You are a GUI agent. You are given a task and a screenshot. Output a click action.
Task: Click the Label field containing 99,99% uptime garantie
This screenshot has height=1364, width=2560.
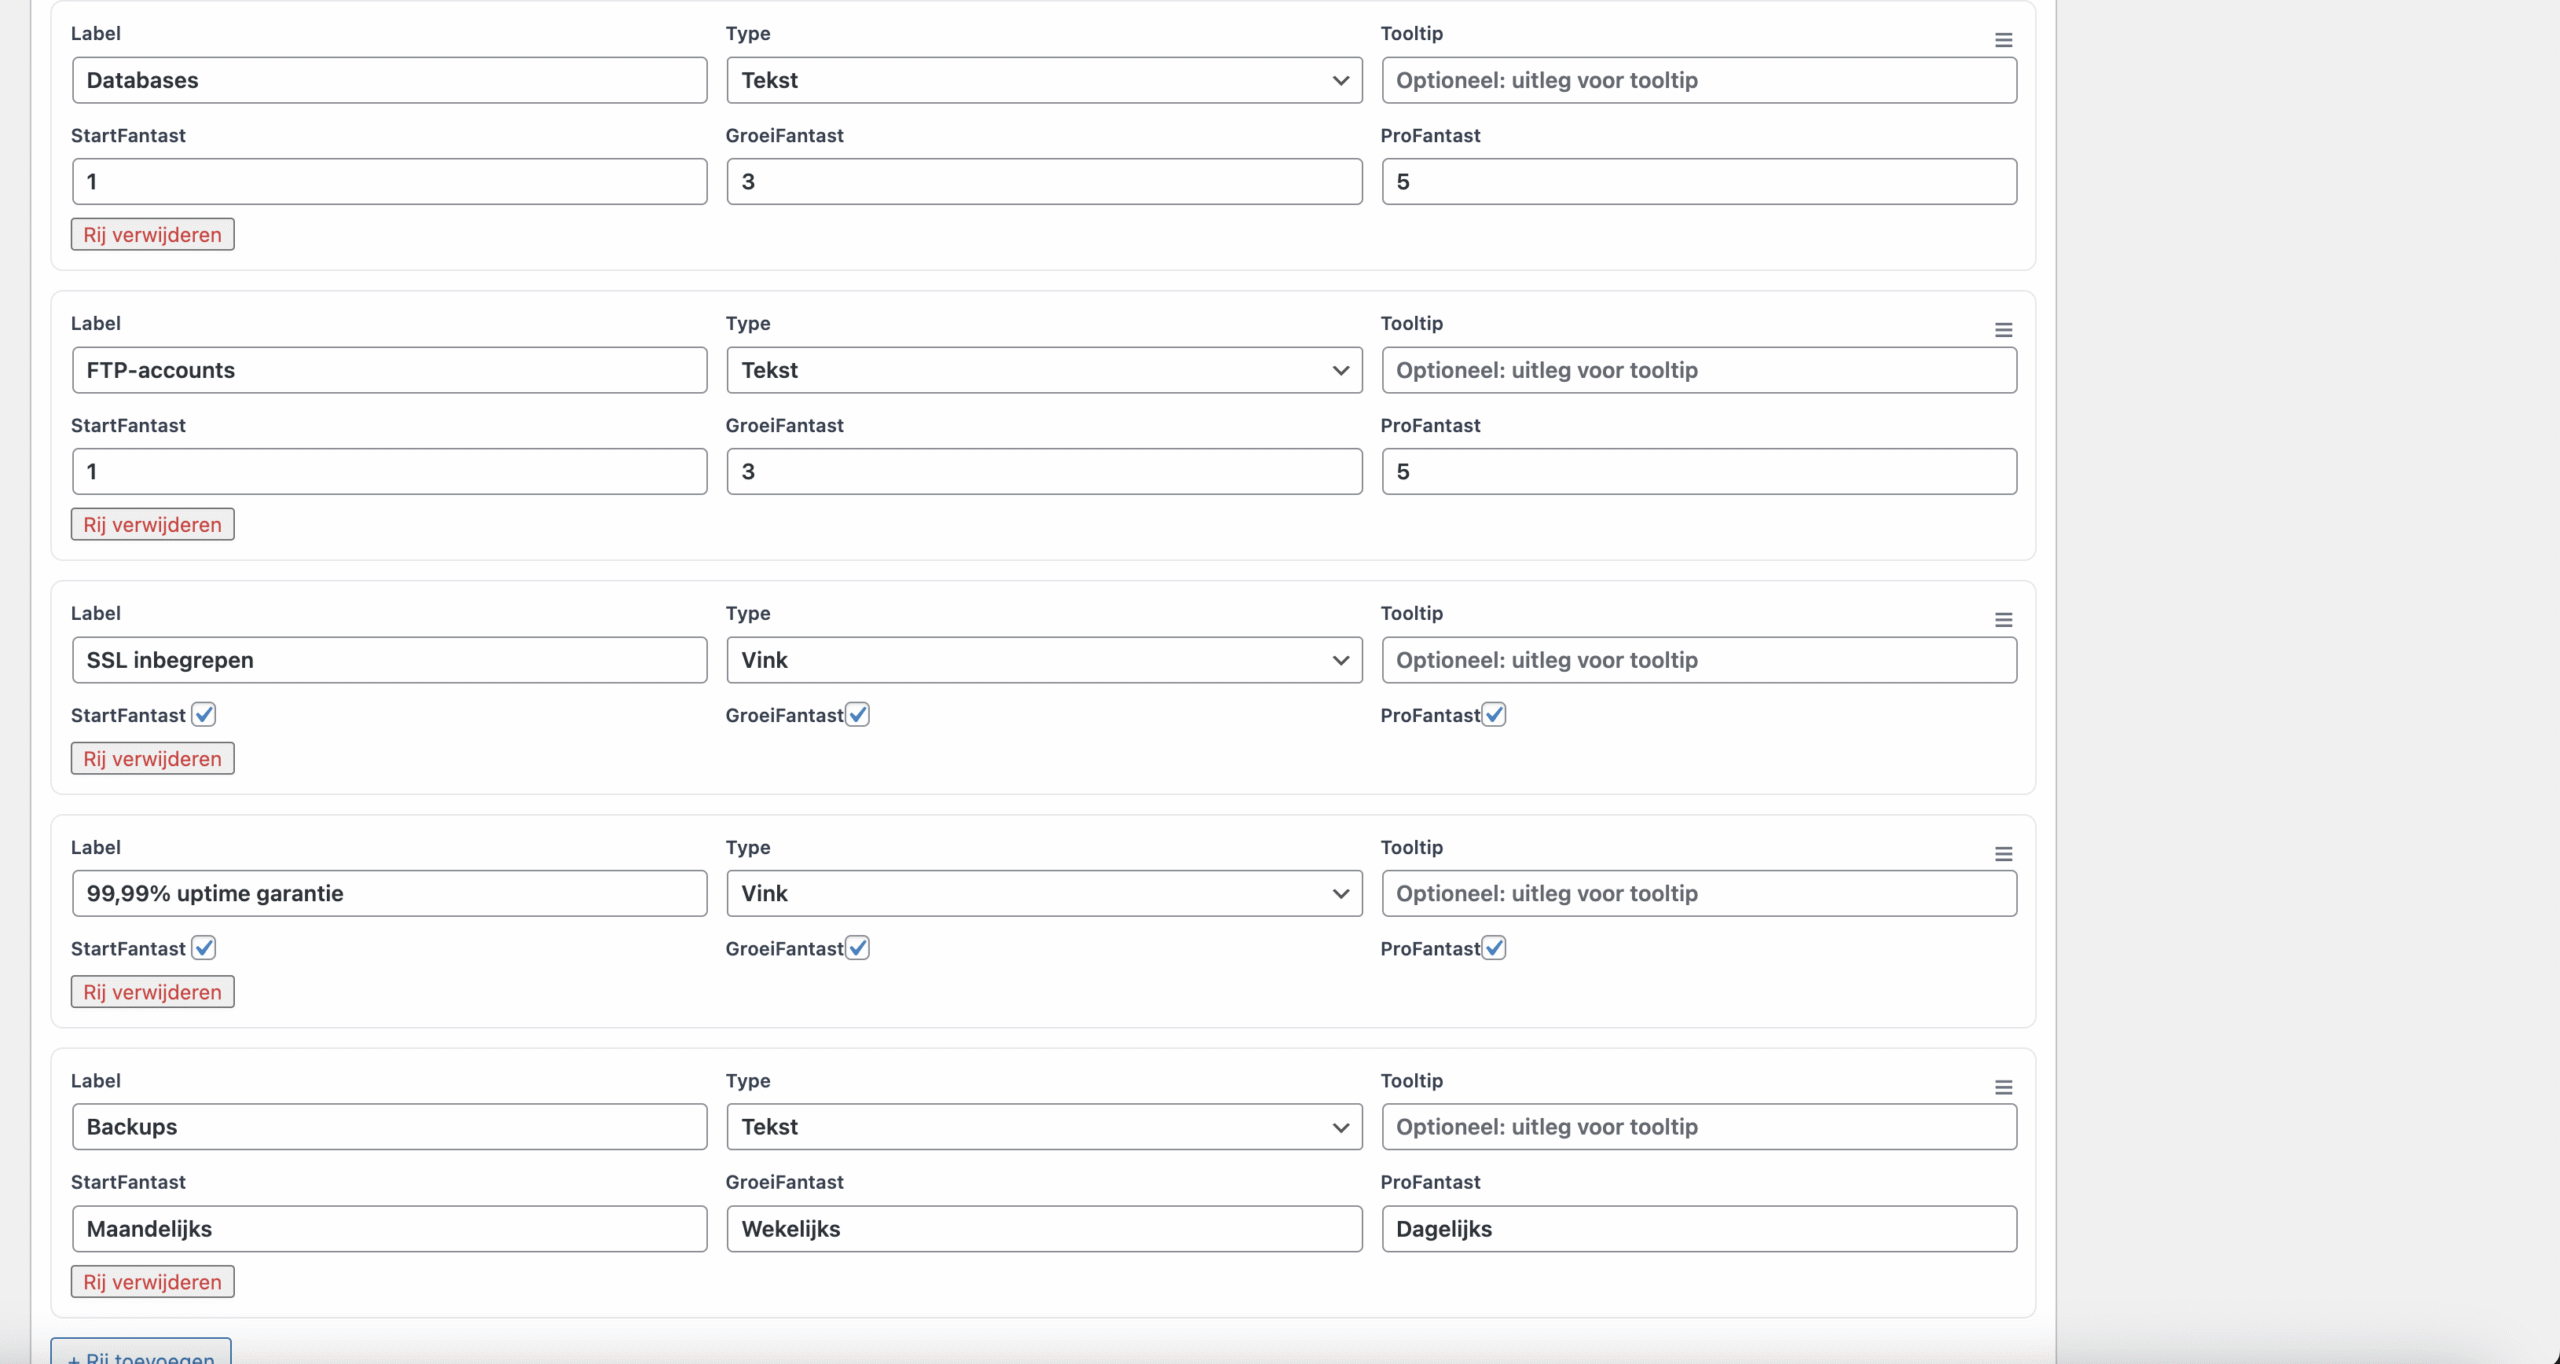click(x=389, y=894)
